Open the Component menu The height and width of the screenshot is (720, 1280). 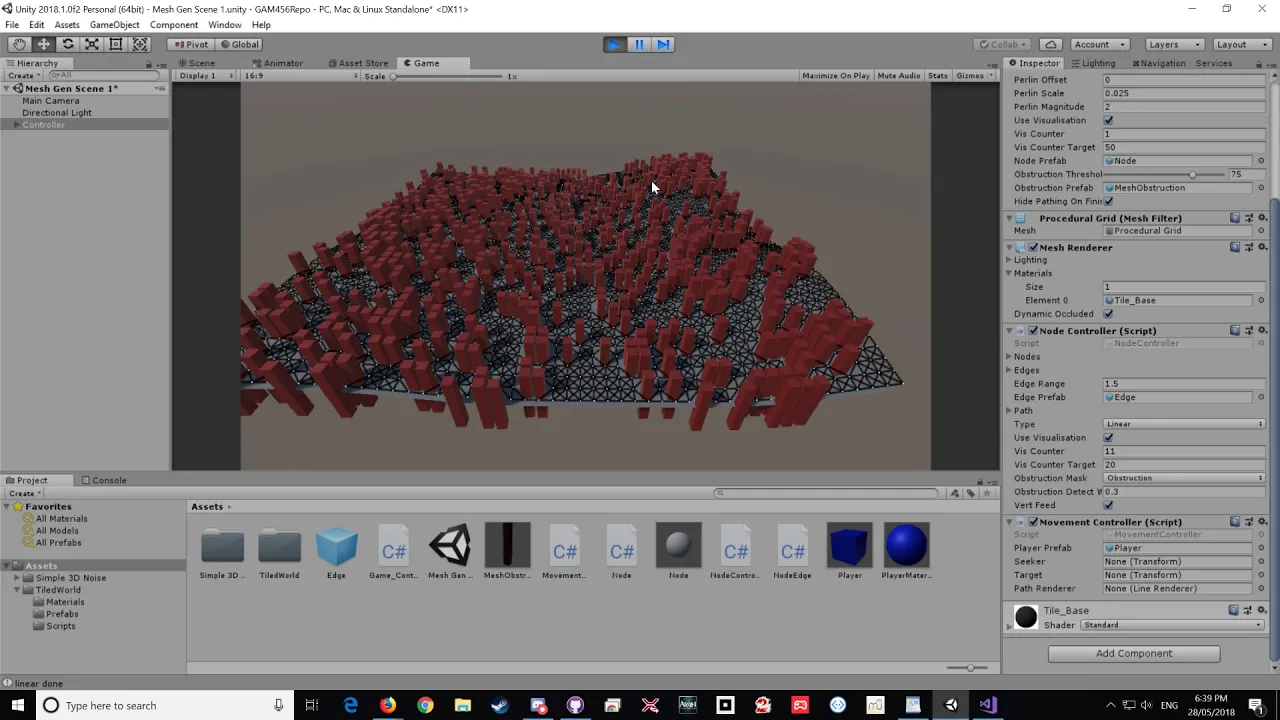point(174,25)
